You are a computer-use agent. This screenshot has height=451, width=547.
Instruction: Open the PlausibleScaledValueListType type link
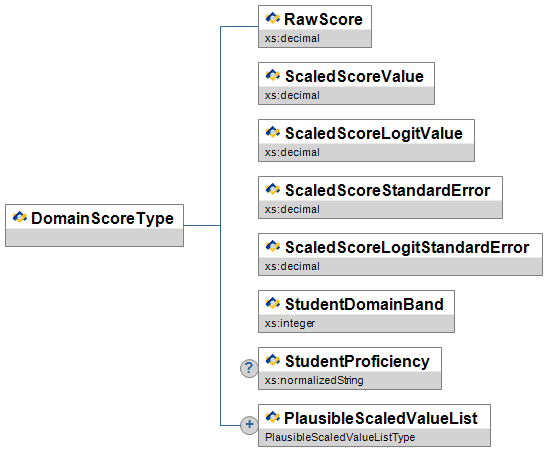(340, 437)
